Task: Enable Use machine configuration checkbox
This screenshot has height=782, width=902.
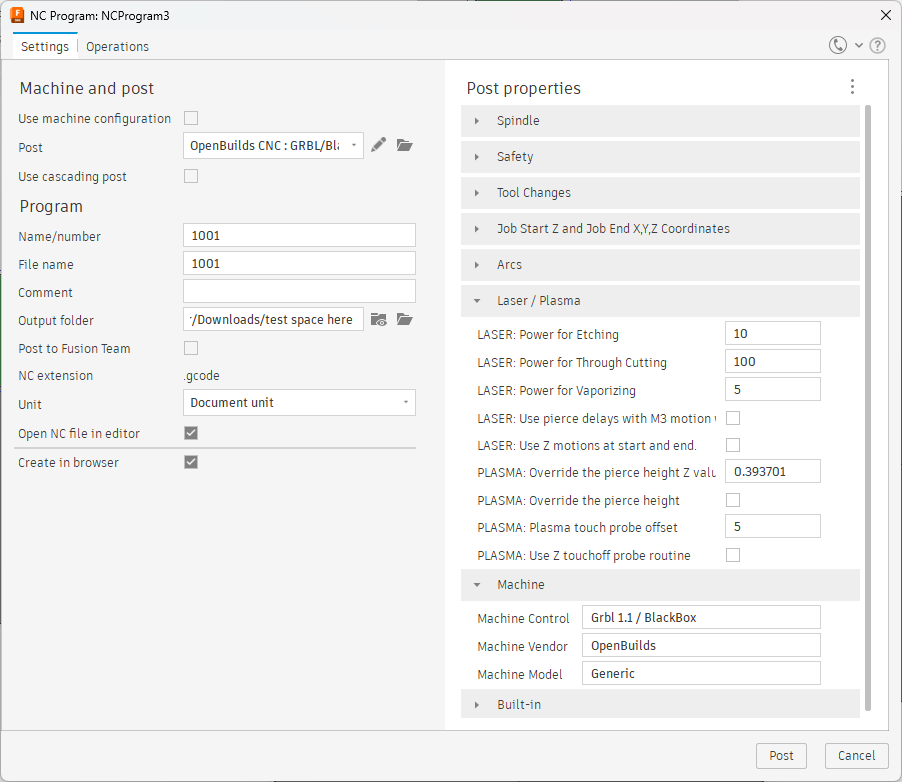Action: [191, 118]
